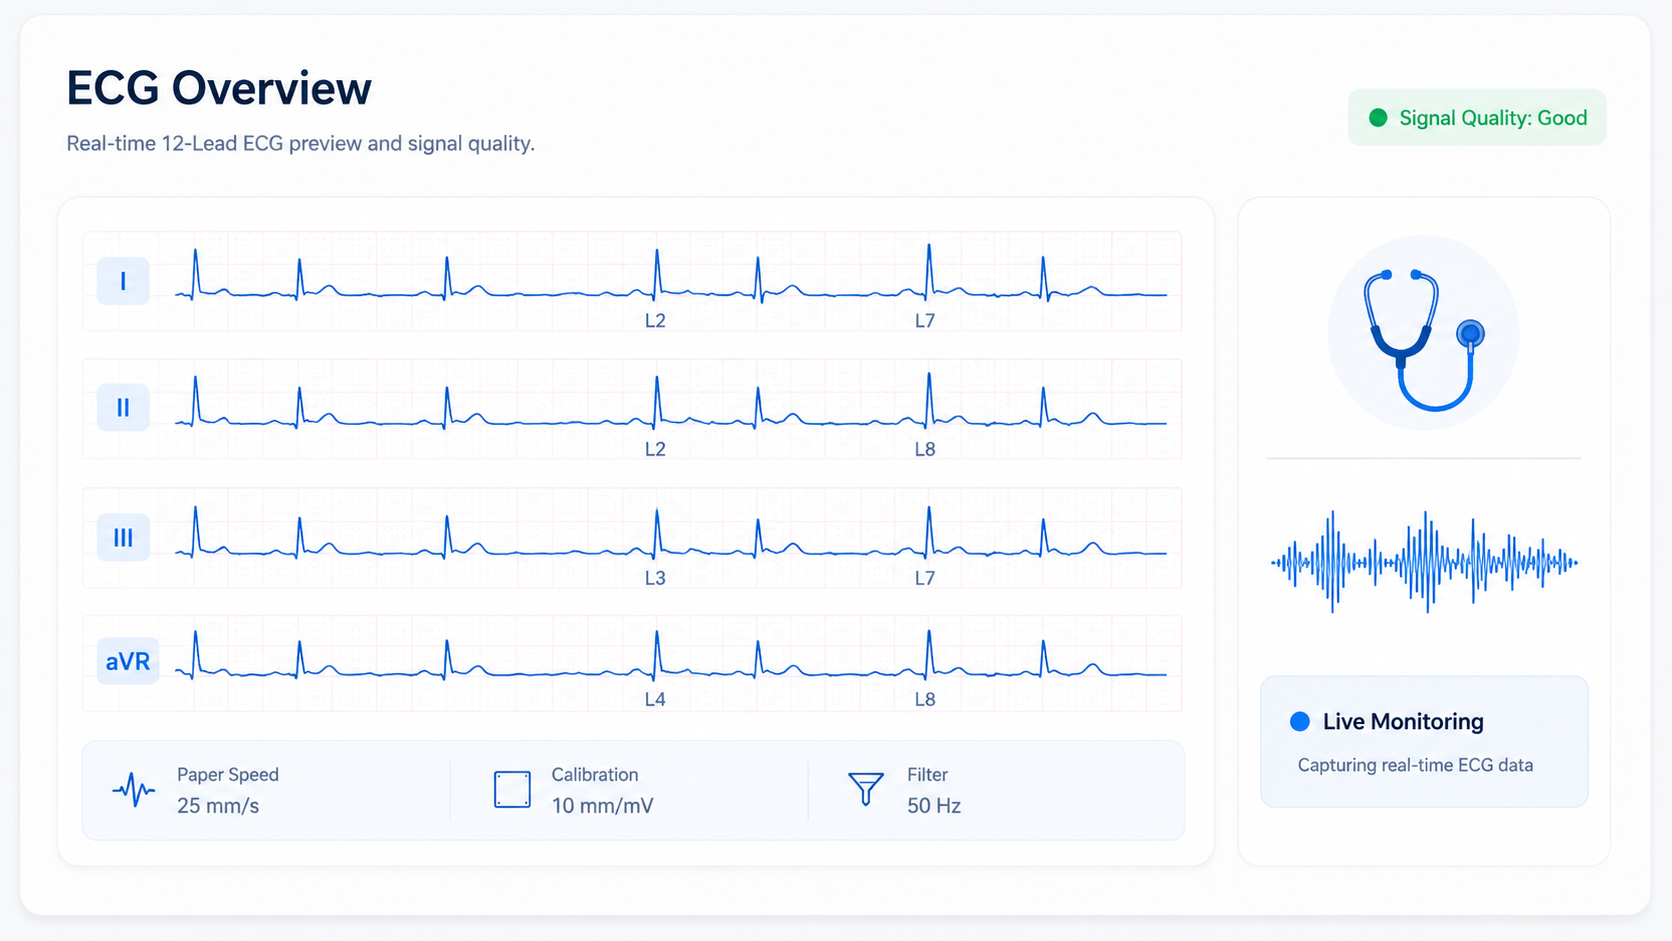Image resolution: width=1672 pixels, height=941 pixels.
Task: Click the blue Live Monitoring dot
Action: (1300, 721)
